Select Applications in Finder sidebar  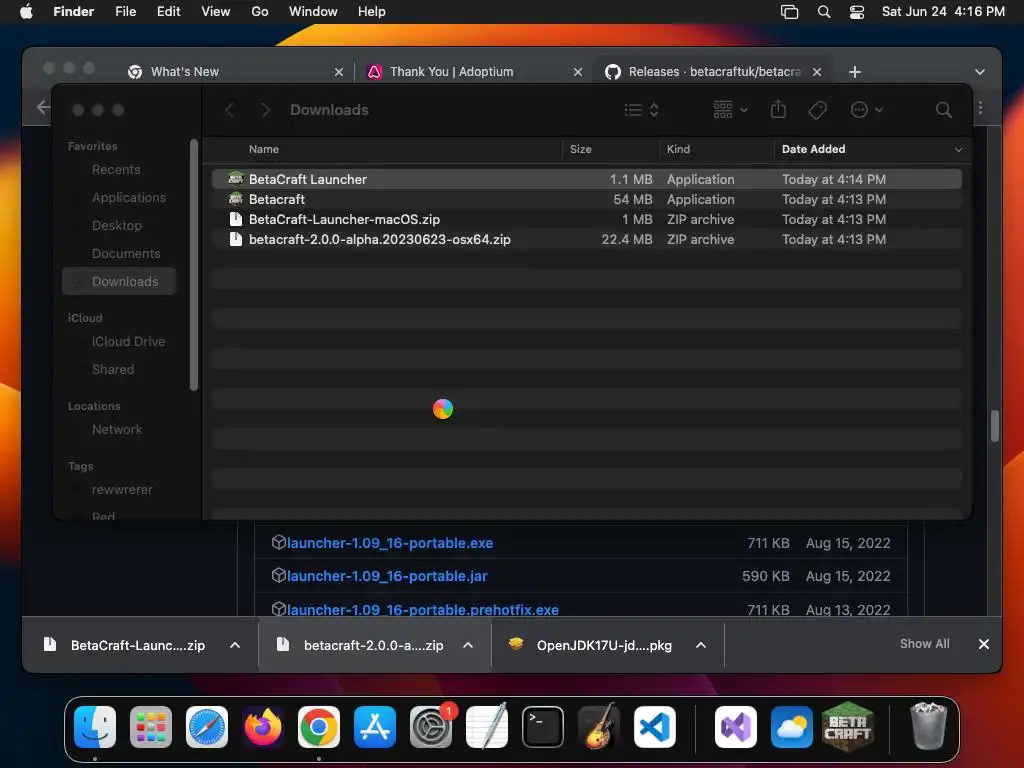tap(129, 197)
